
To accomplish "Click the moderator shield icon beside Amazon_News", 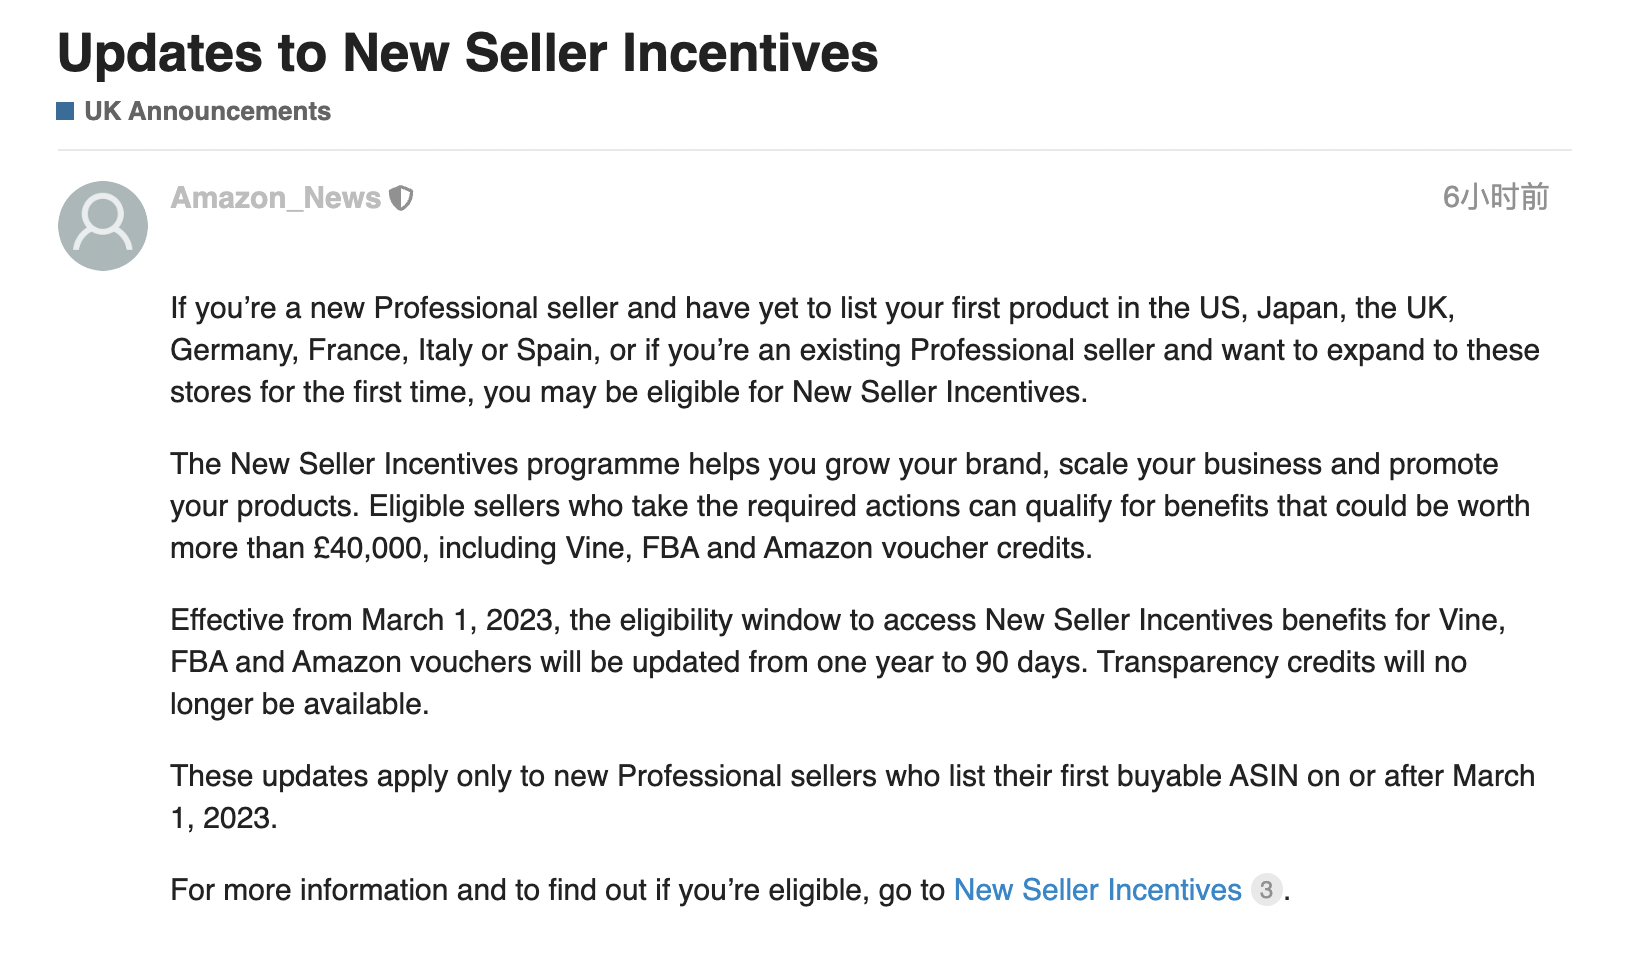I will [x=401, y=198].
